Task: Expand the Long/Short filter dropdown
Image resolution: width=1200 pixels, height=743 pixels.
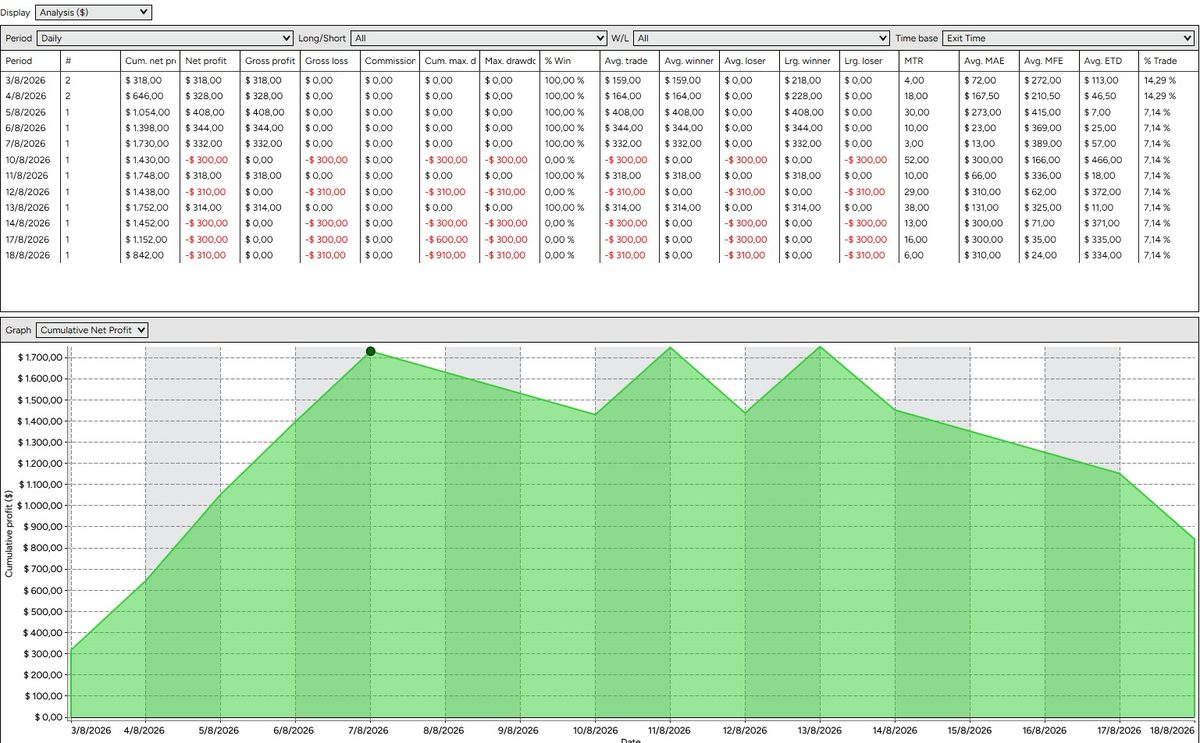Action: tap(478, 38)
